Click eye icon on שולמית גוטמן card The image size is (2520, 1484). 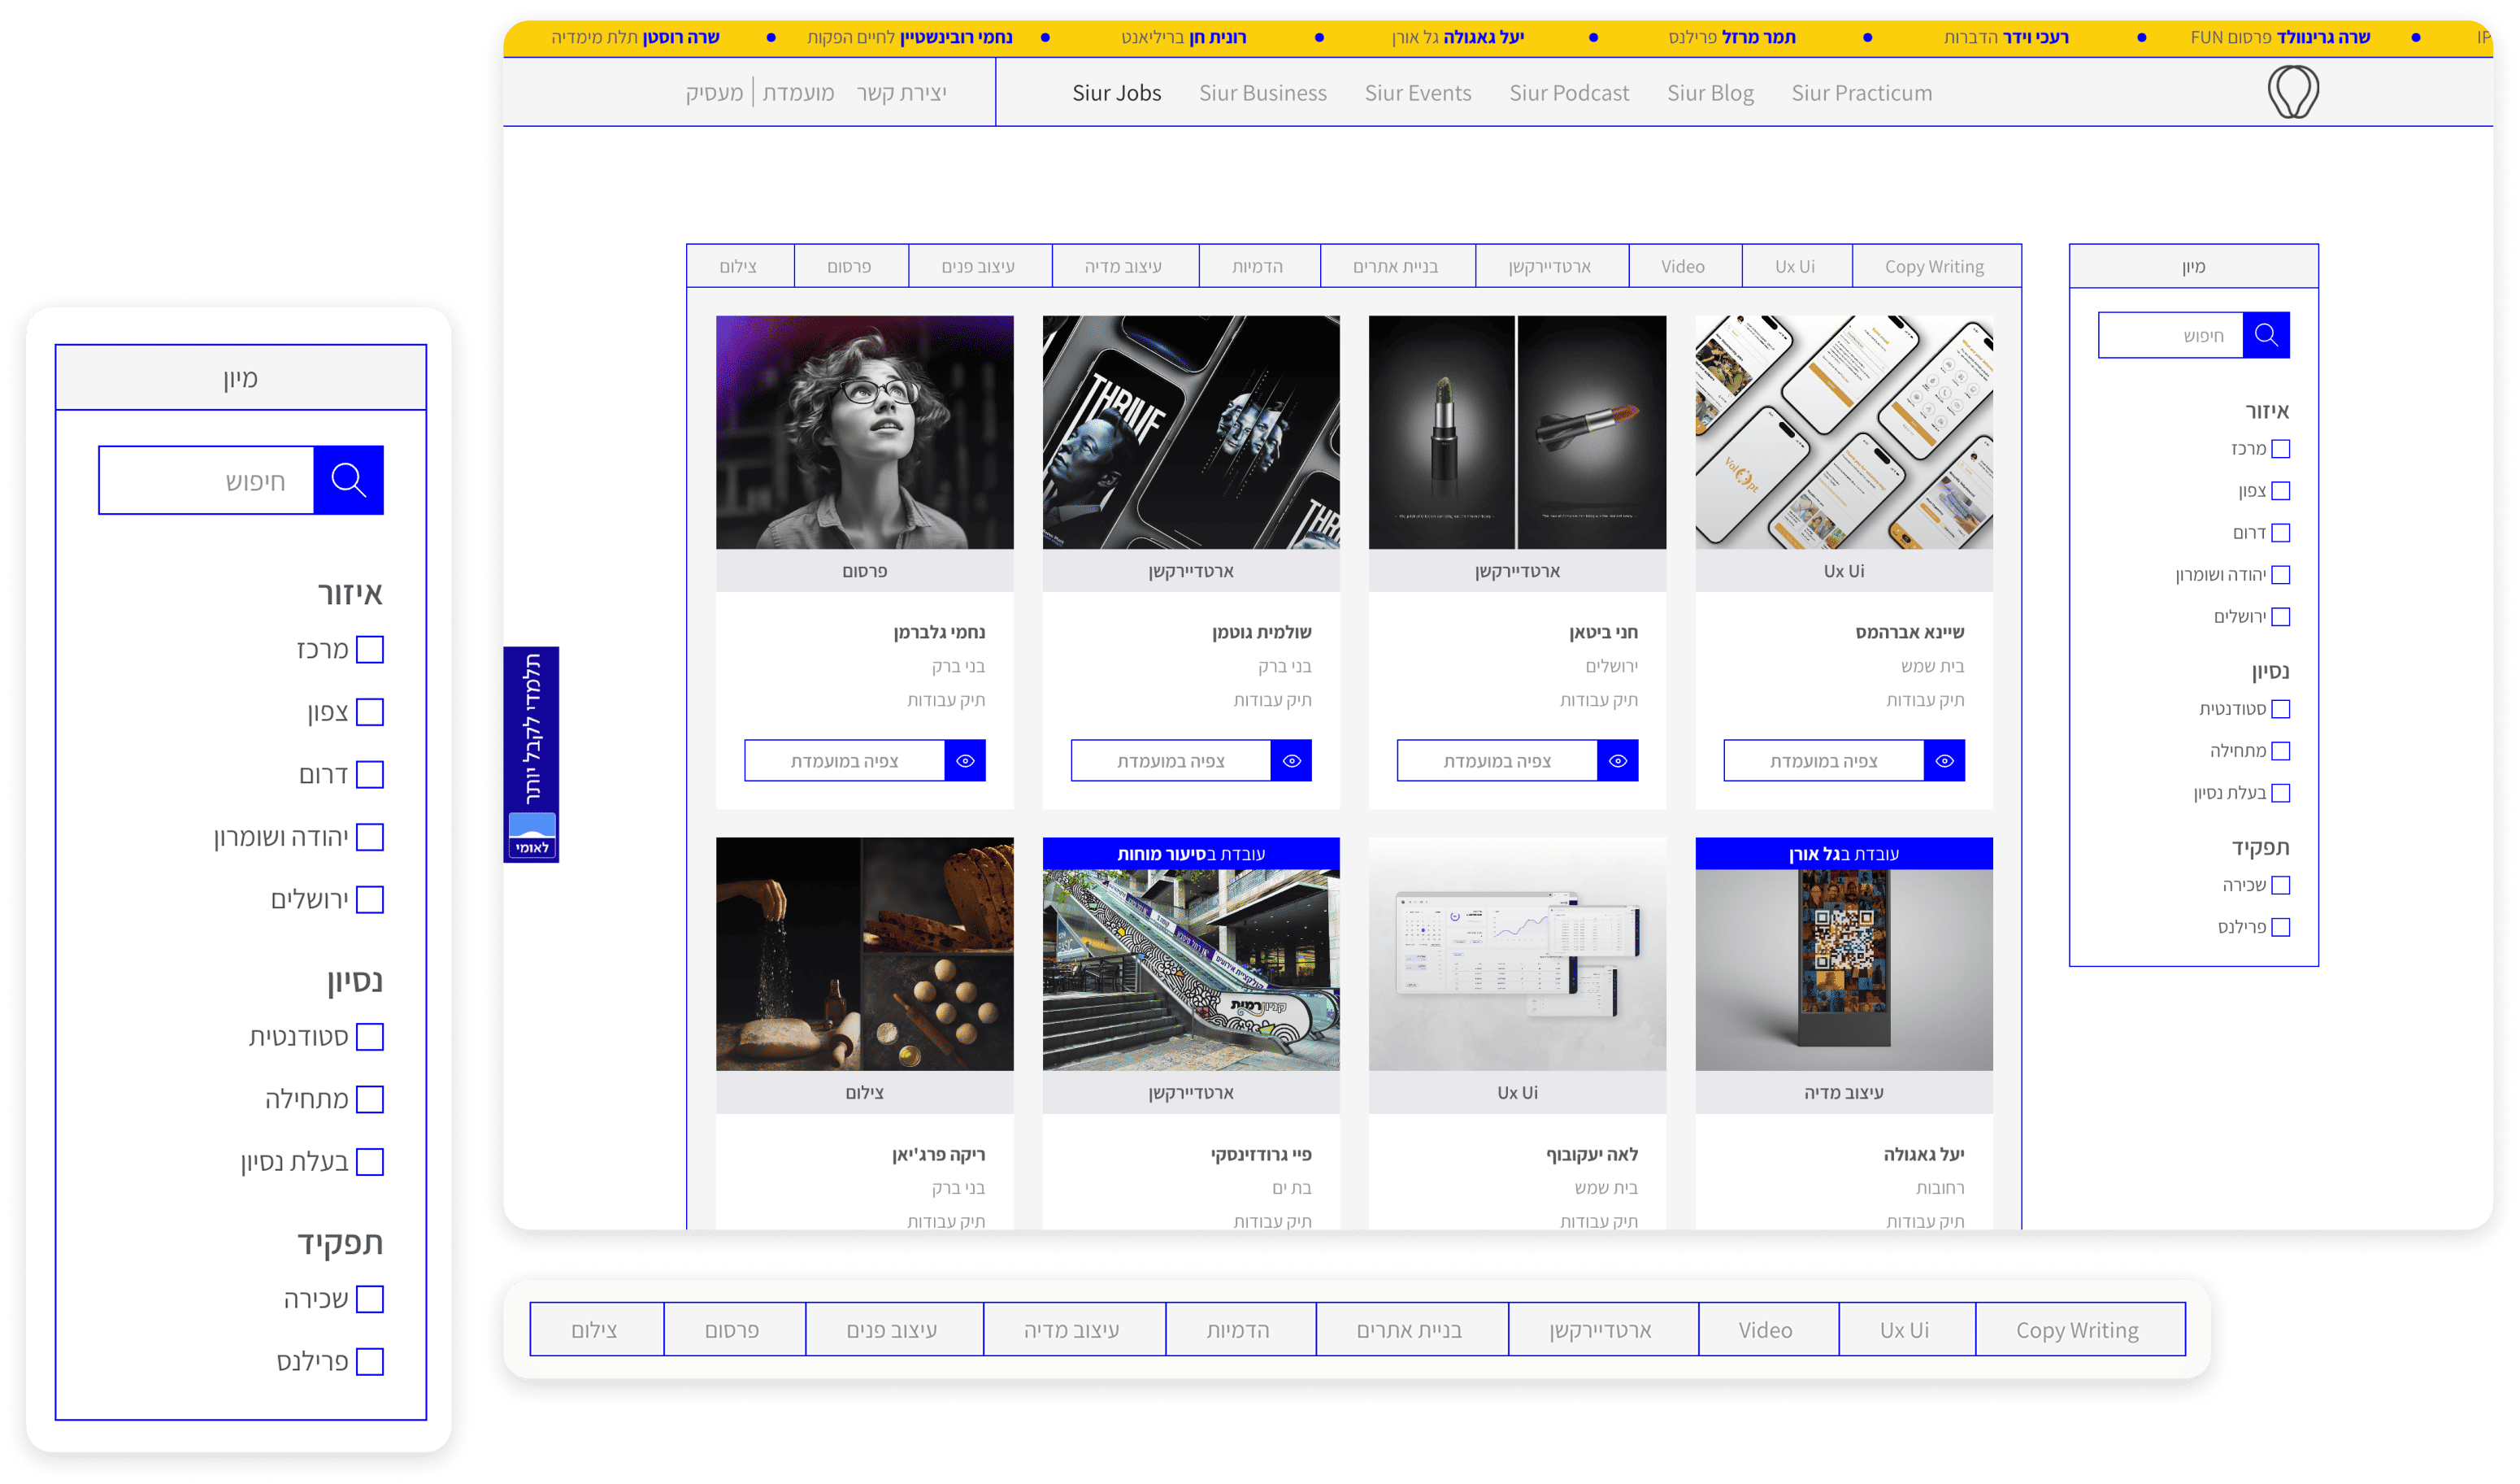(1291, 761)
